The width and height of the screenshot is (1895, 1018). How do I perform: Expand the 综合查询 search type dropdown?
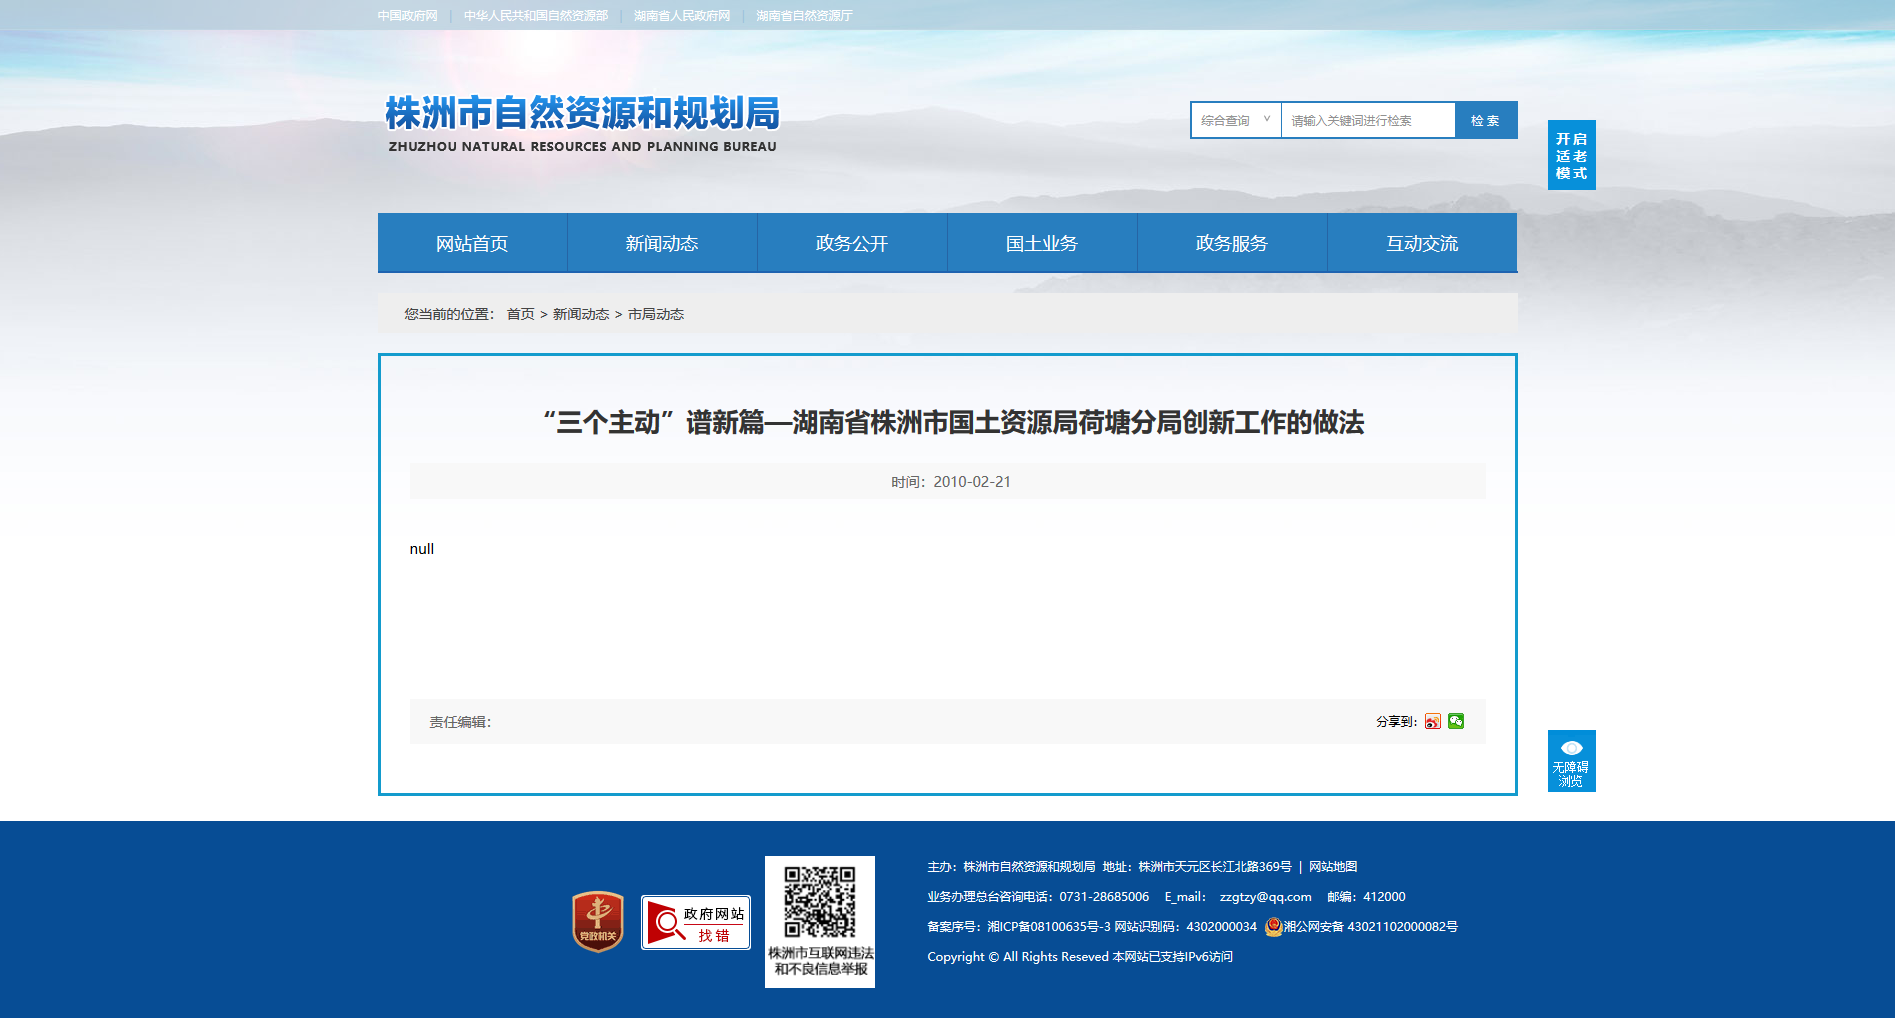pyautogui.click(x=1236, y=120)
